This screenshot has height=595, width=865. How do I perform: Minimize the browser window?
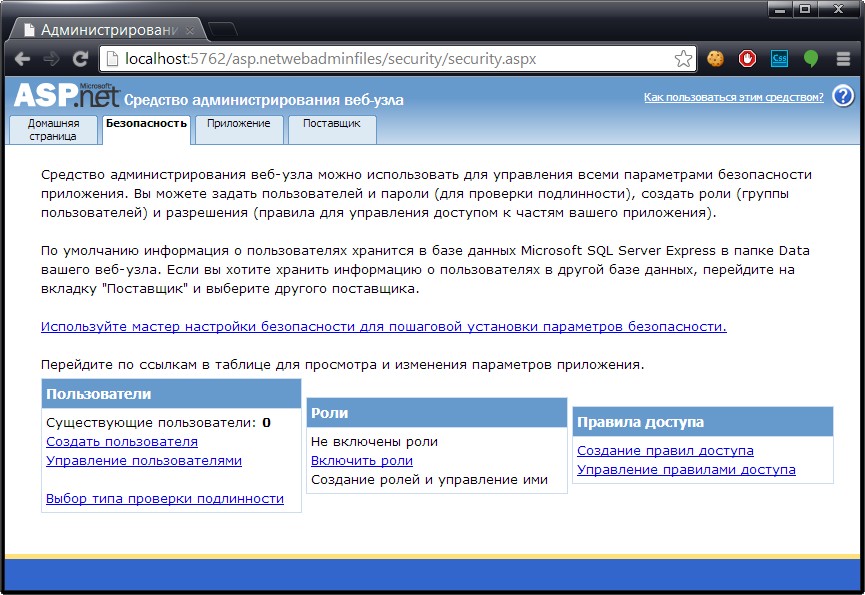(x=779, y=9)
